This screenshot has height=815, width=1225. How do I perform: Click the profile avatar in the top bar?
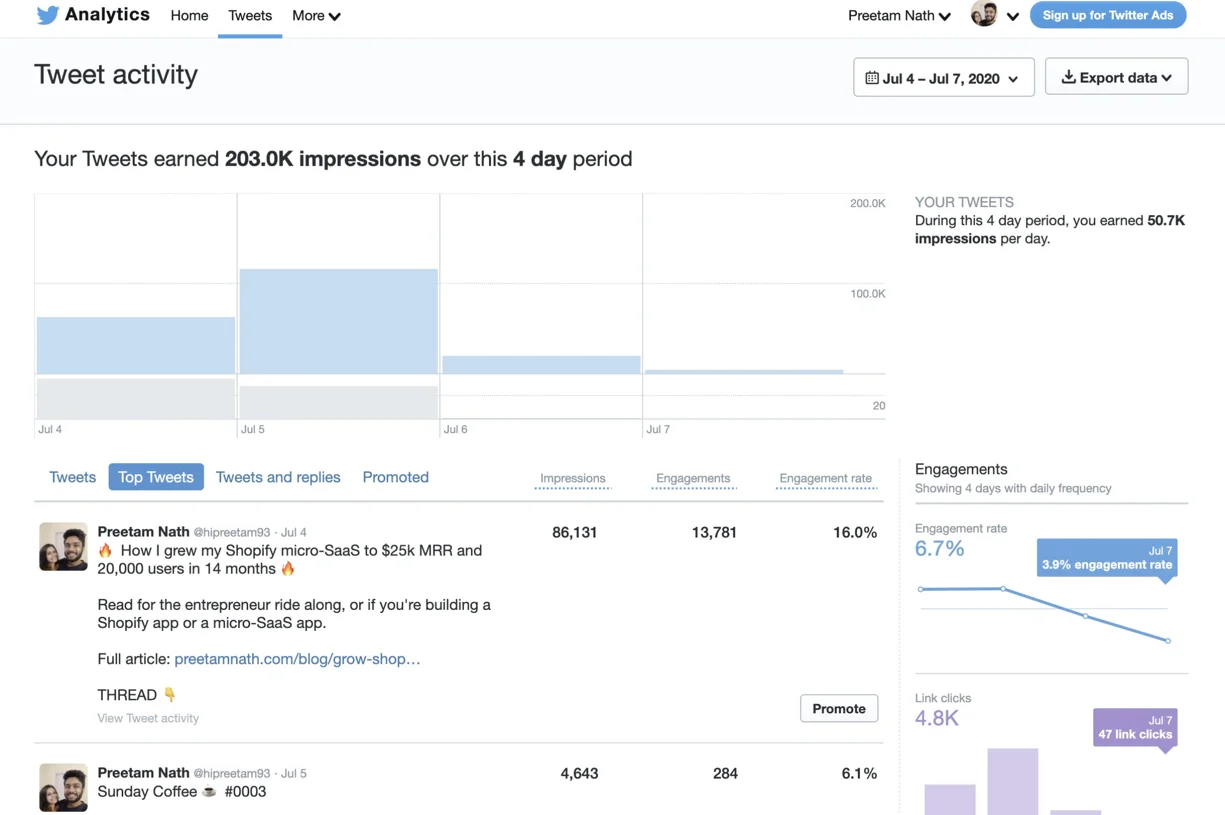984,15
